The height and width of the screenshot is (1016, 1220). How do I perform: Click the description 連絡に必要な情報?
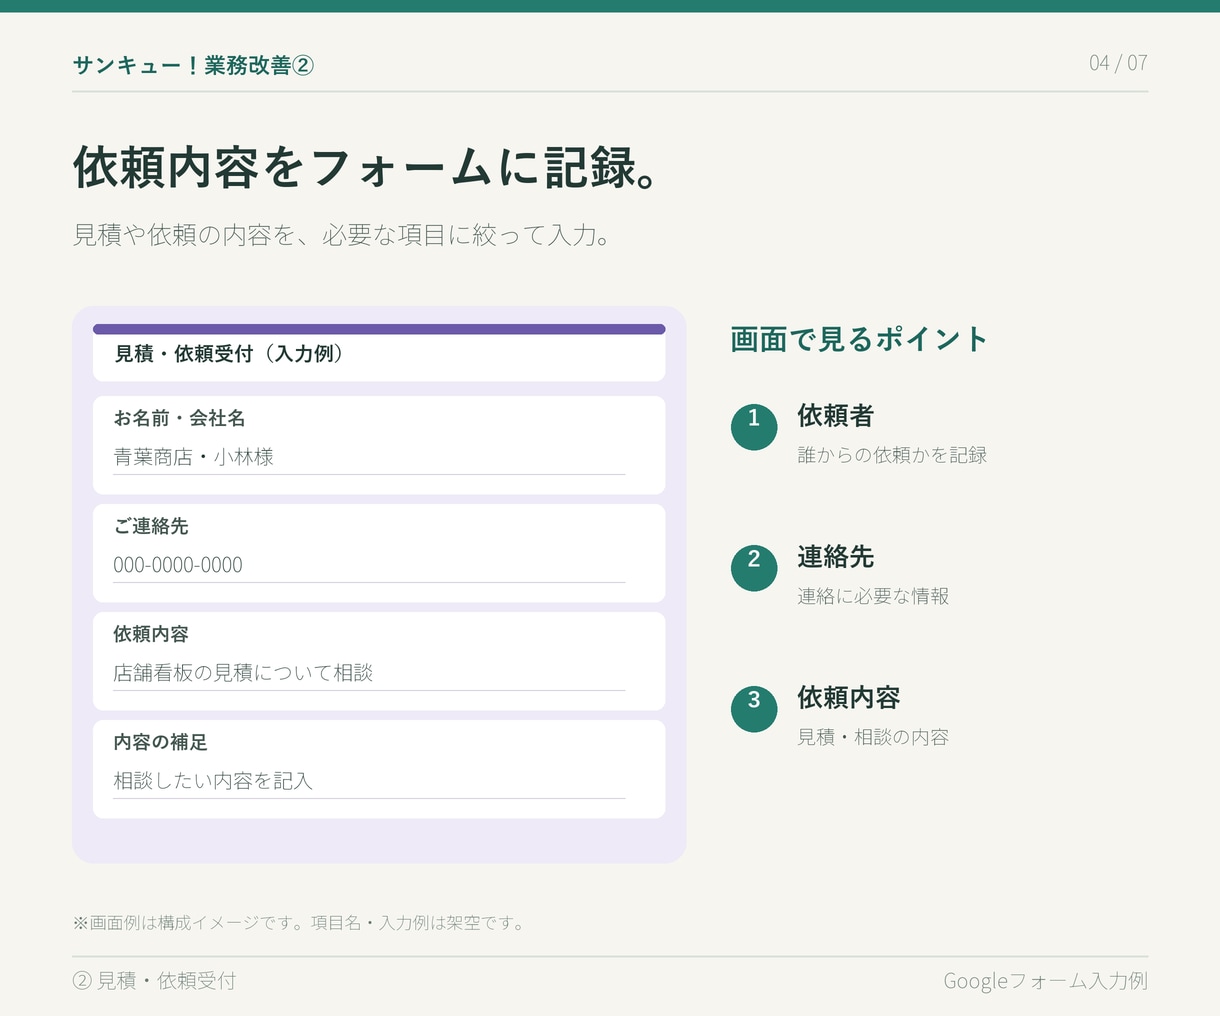[x=873, y=596]
